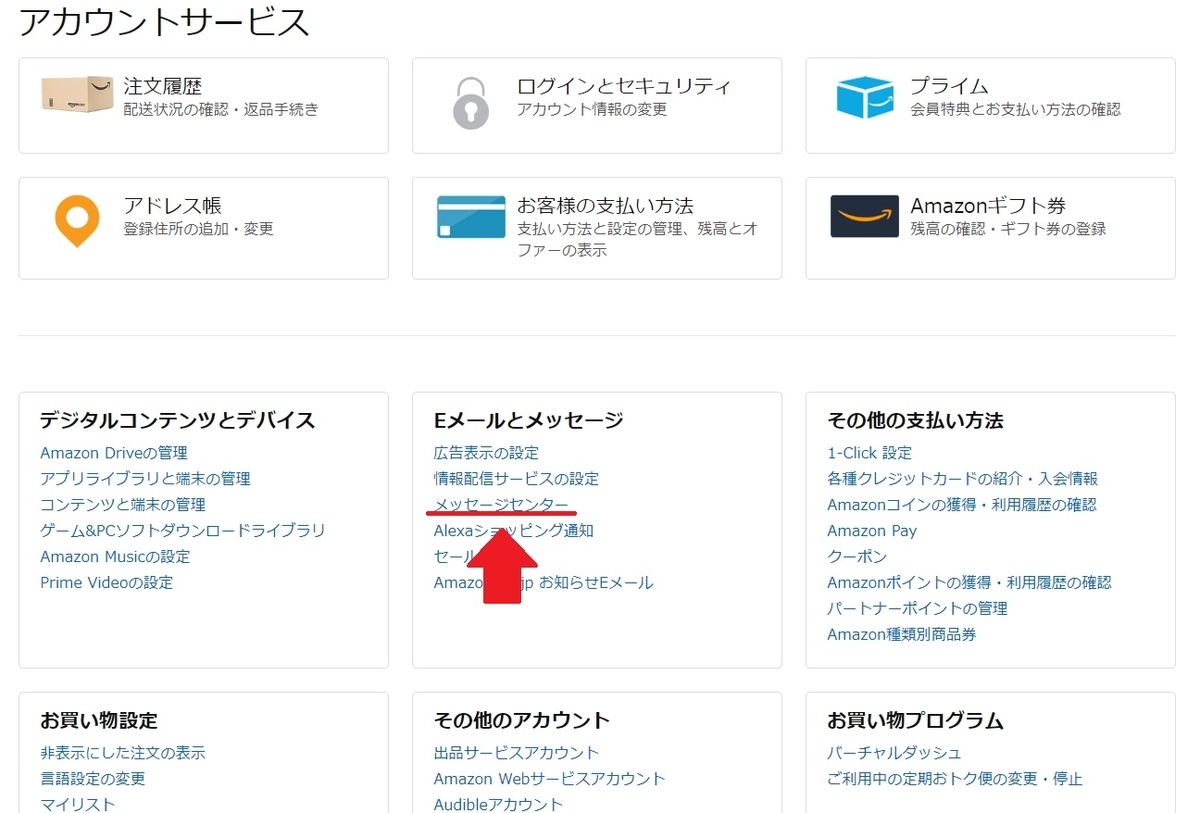This screenshot has width=1200, height=813.
Task: Open Amazonコインの獲得・利用履歴の確認 link
Action: [962, 505]
